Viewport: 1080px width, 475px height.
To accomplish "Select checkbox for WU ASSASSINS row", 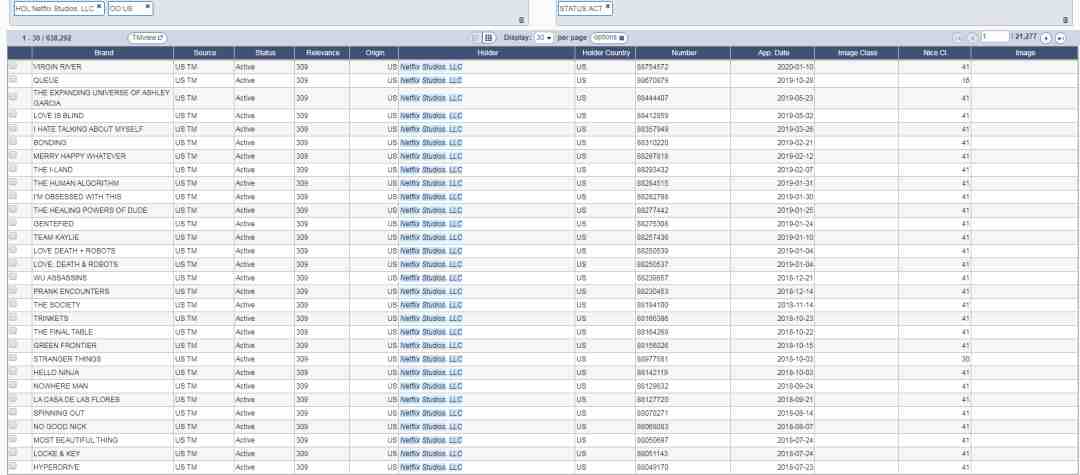I will click(x=12, y=277).
